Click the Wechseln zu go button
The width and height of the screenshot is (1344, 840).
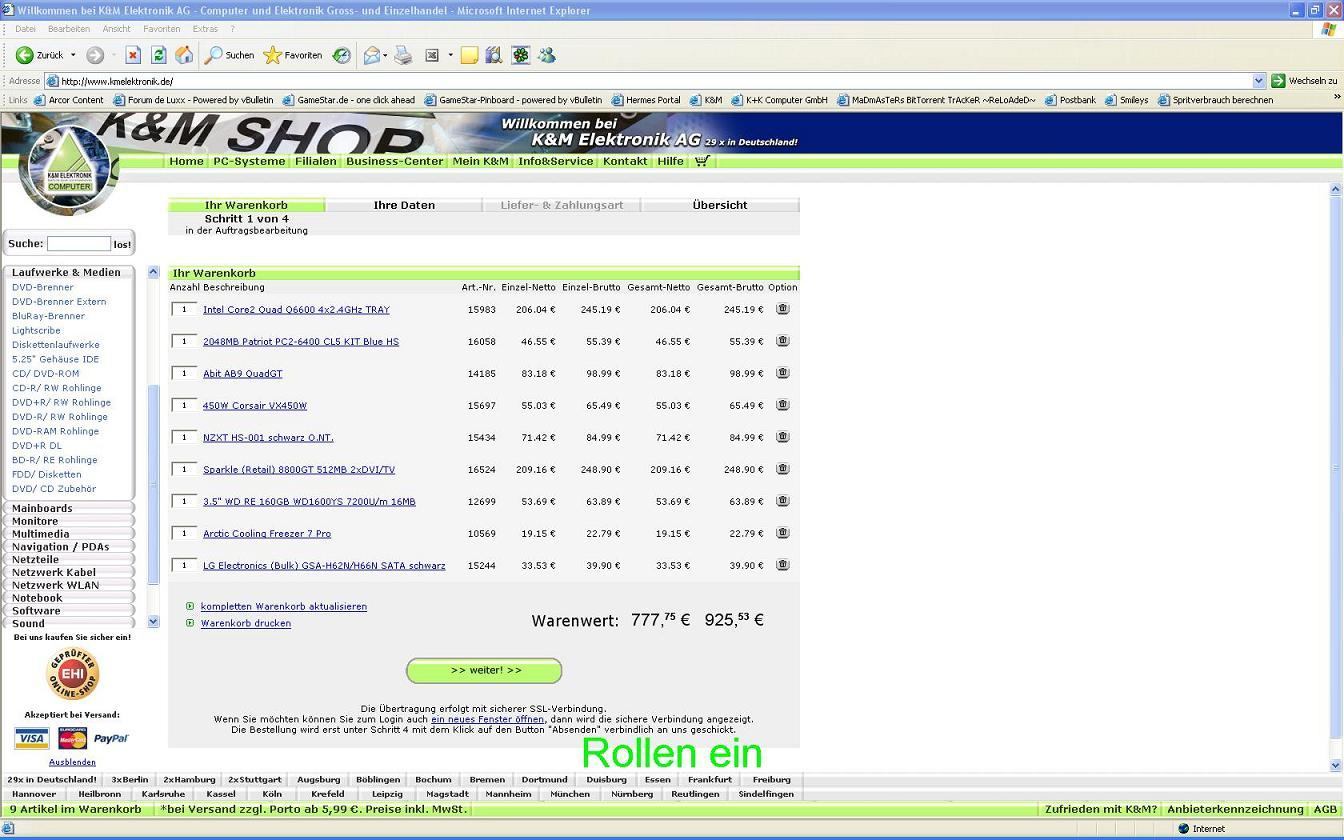click(1304, 81)
